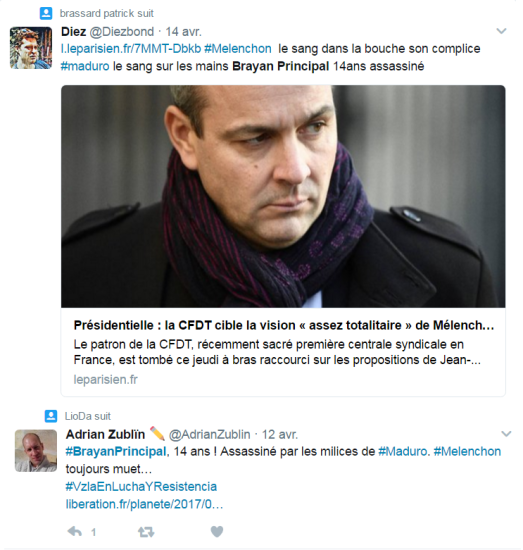Open Adrian Zublin profile avatar
This screenshot has height=550, width=523.
click(x=36, y=450)
